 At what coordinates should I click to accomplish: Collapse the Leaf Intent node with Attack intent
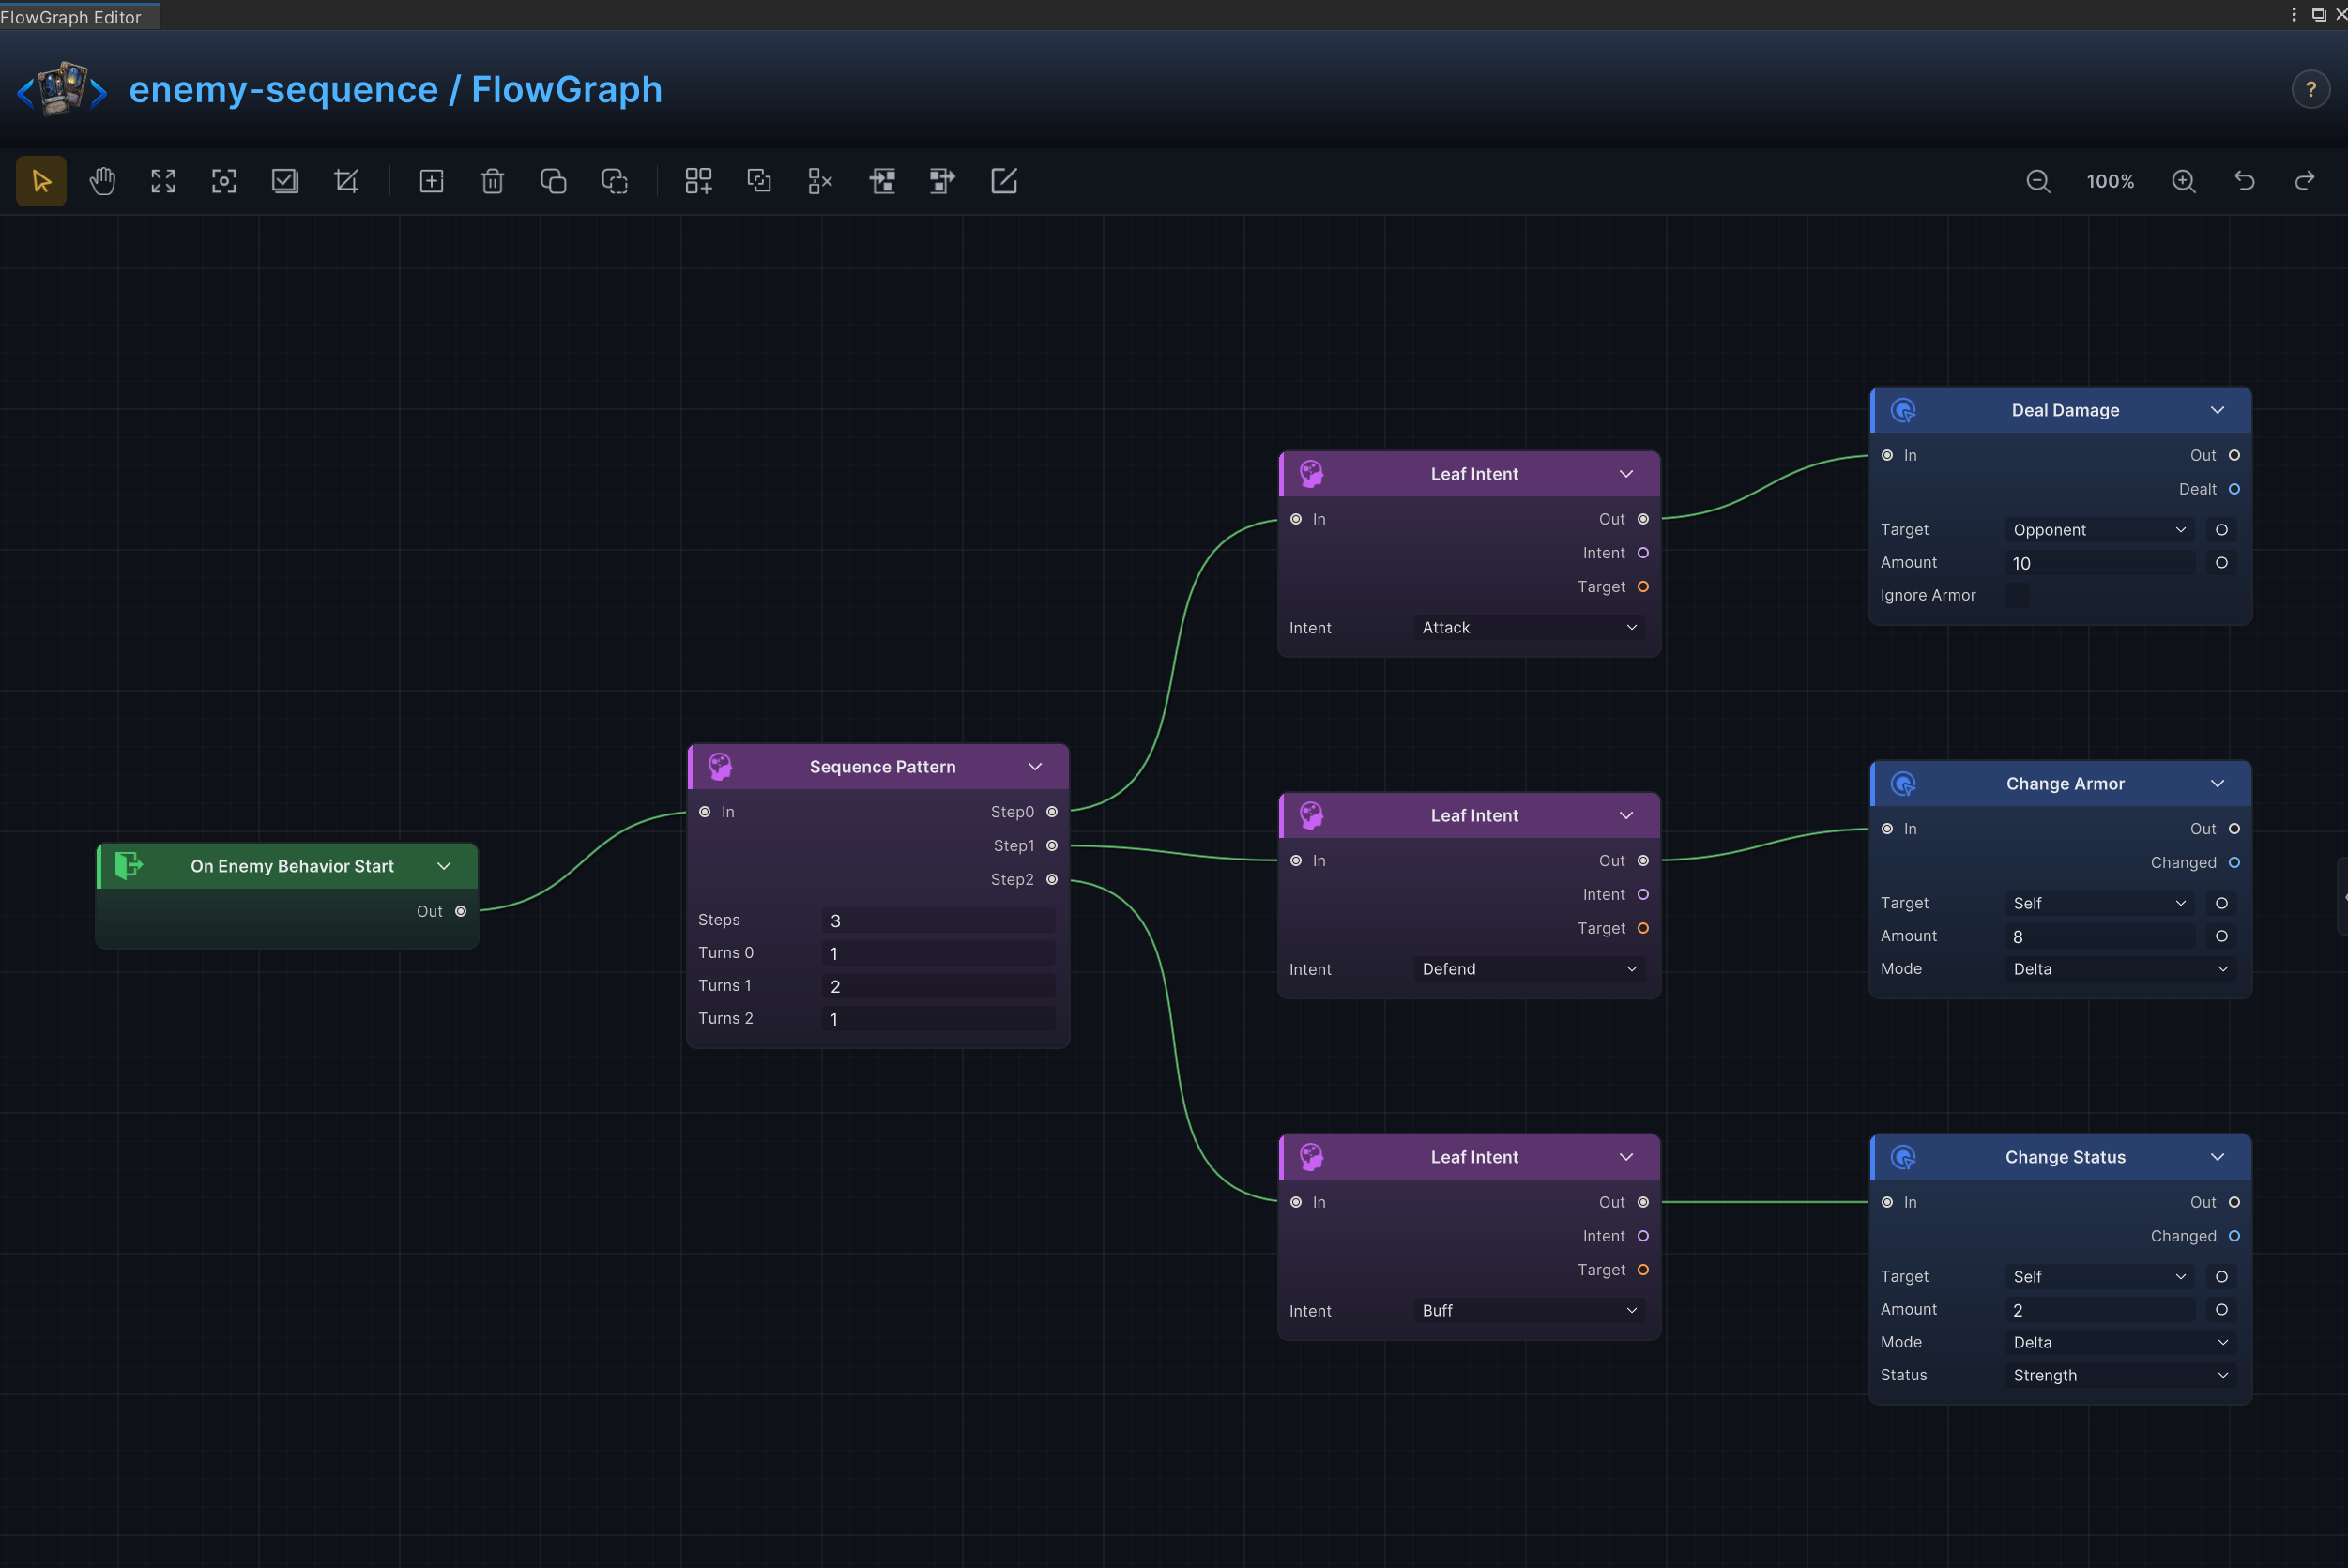point(1626,474)
